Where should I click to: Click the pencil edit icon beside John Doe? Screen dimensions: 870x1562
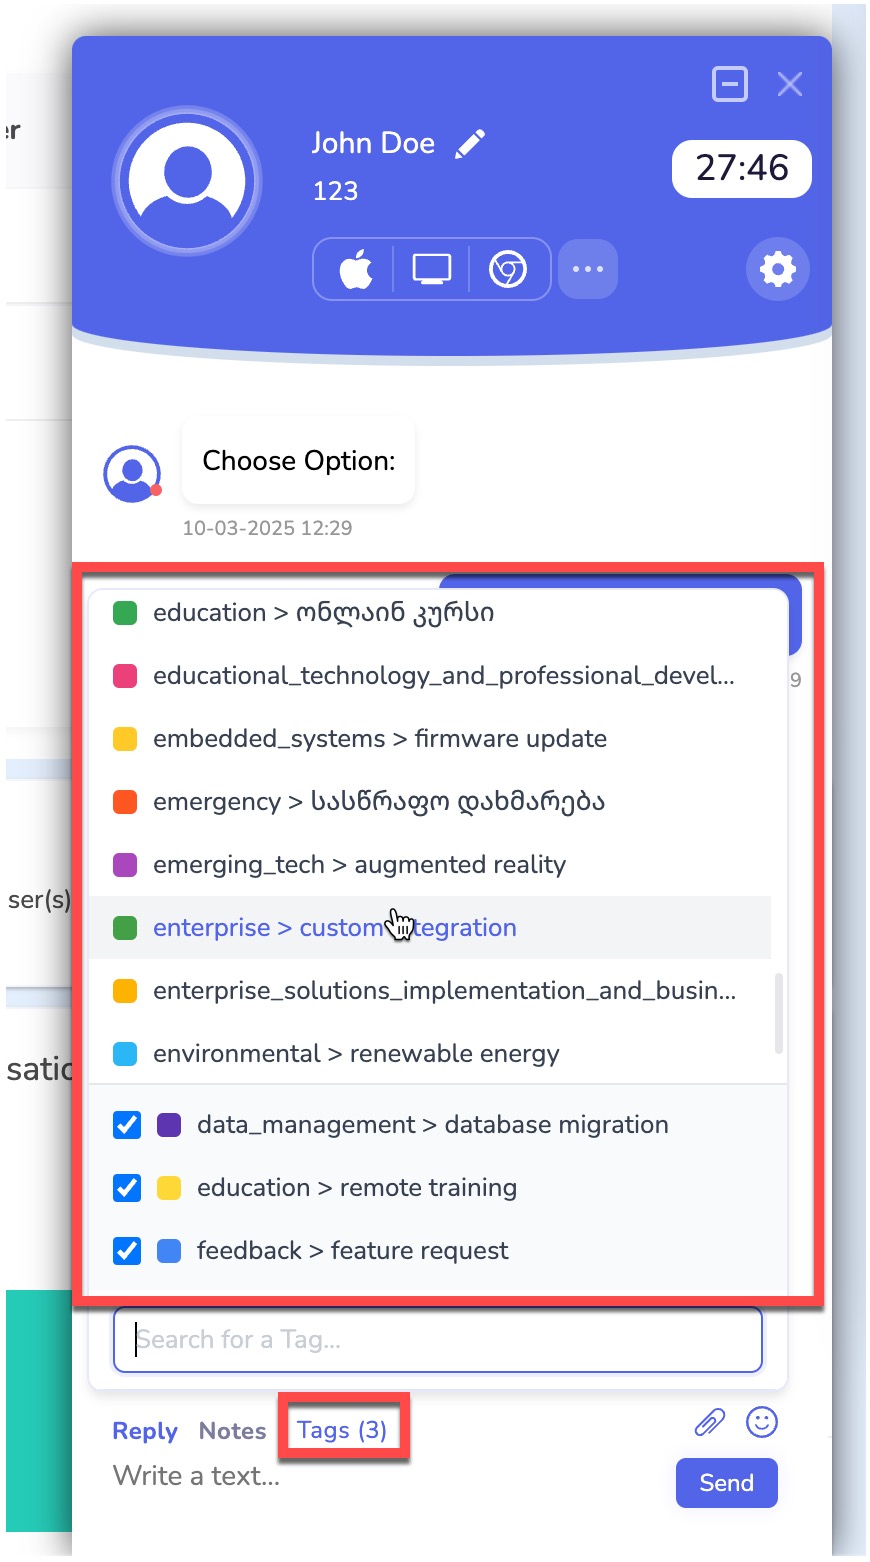[470, 144]
